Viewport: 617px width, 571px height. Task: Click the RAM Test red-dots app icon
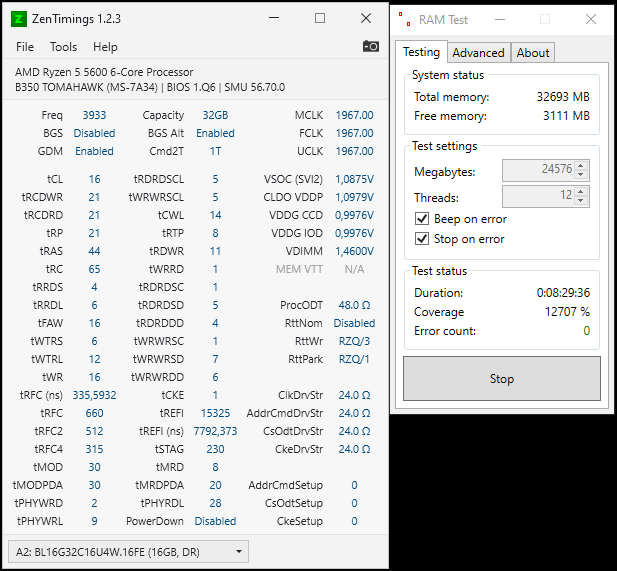click(405, 19)
